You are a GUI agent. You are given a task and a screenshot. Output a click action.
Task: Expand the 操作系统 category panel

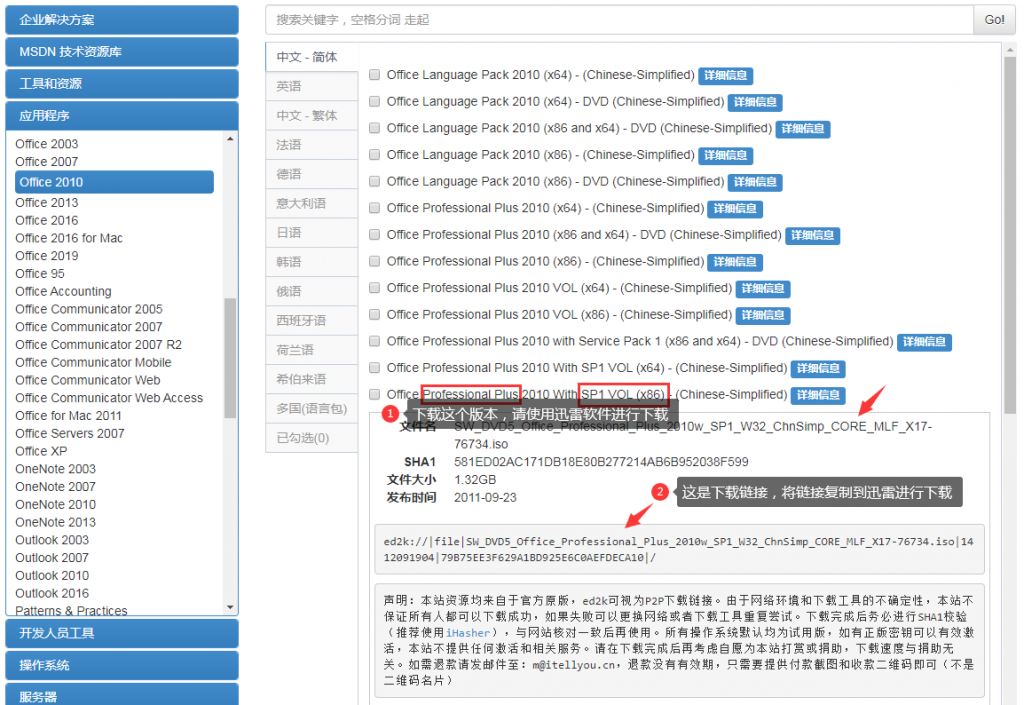pyautogui.click(x=121, y=665)
